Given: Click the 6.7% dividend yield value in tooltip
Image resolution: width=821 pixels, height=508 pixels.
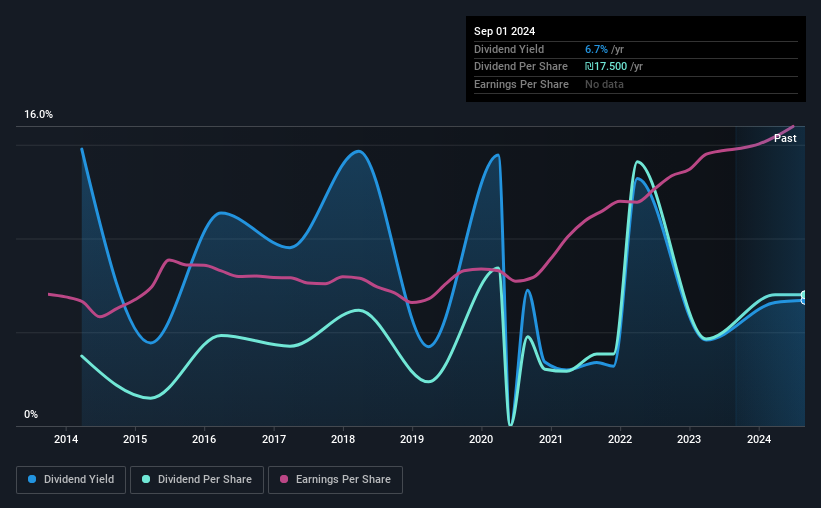Looking at the screenshot, I should (x=596, y=49).
